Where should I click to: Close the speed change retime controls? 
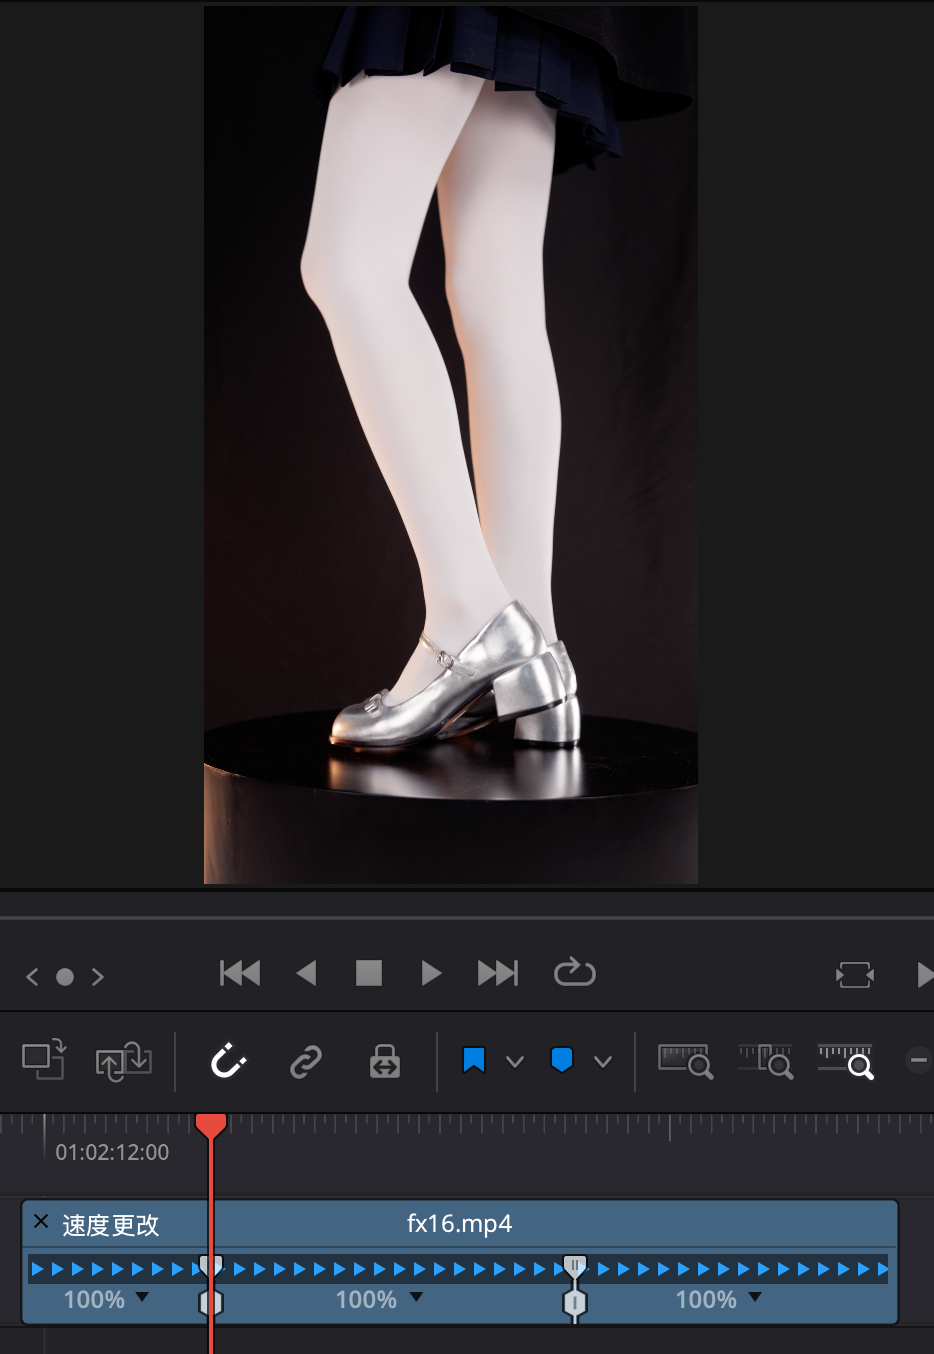41,1221
